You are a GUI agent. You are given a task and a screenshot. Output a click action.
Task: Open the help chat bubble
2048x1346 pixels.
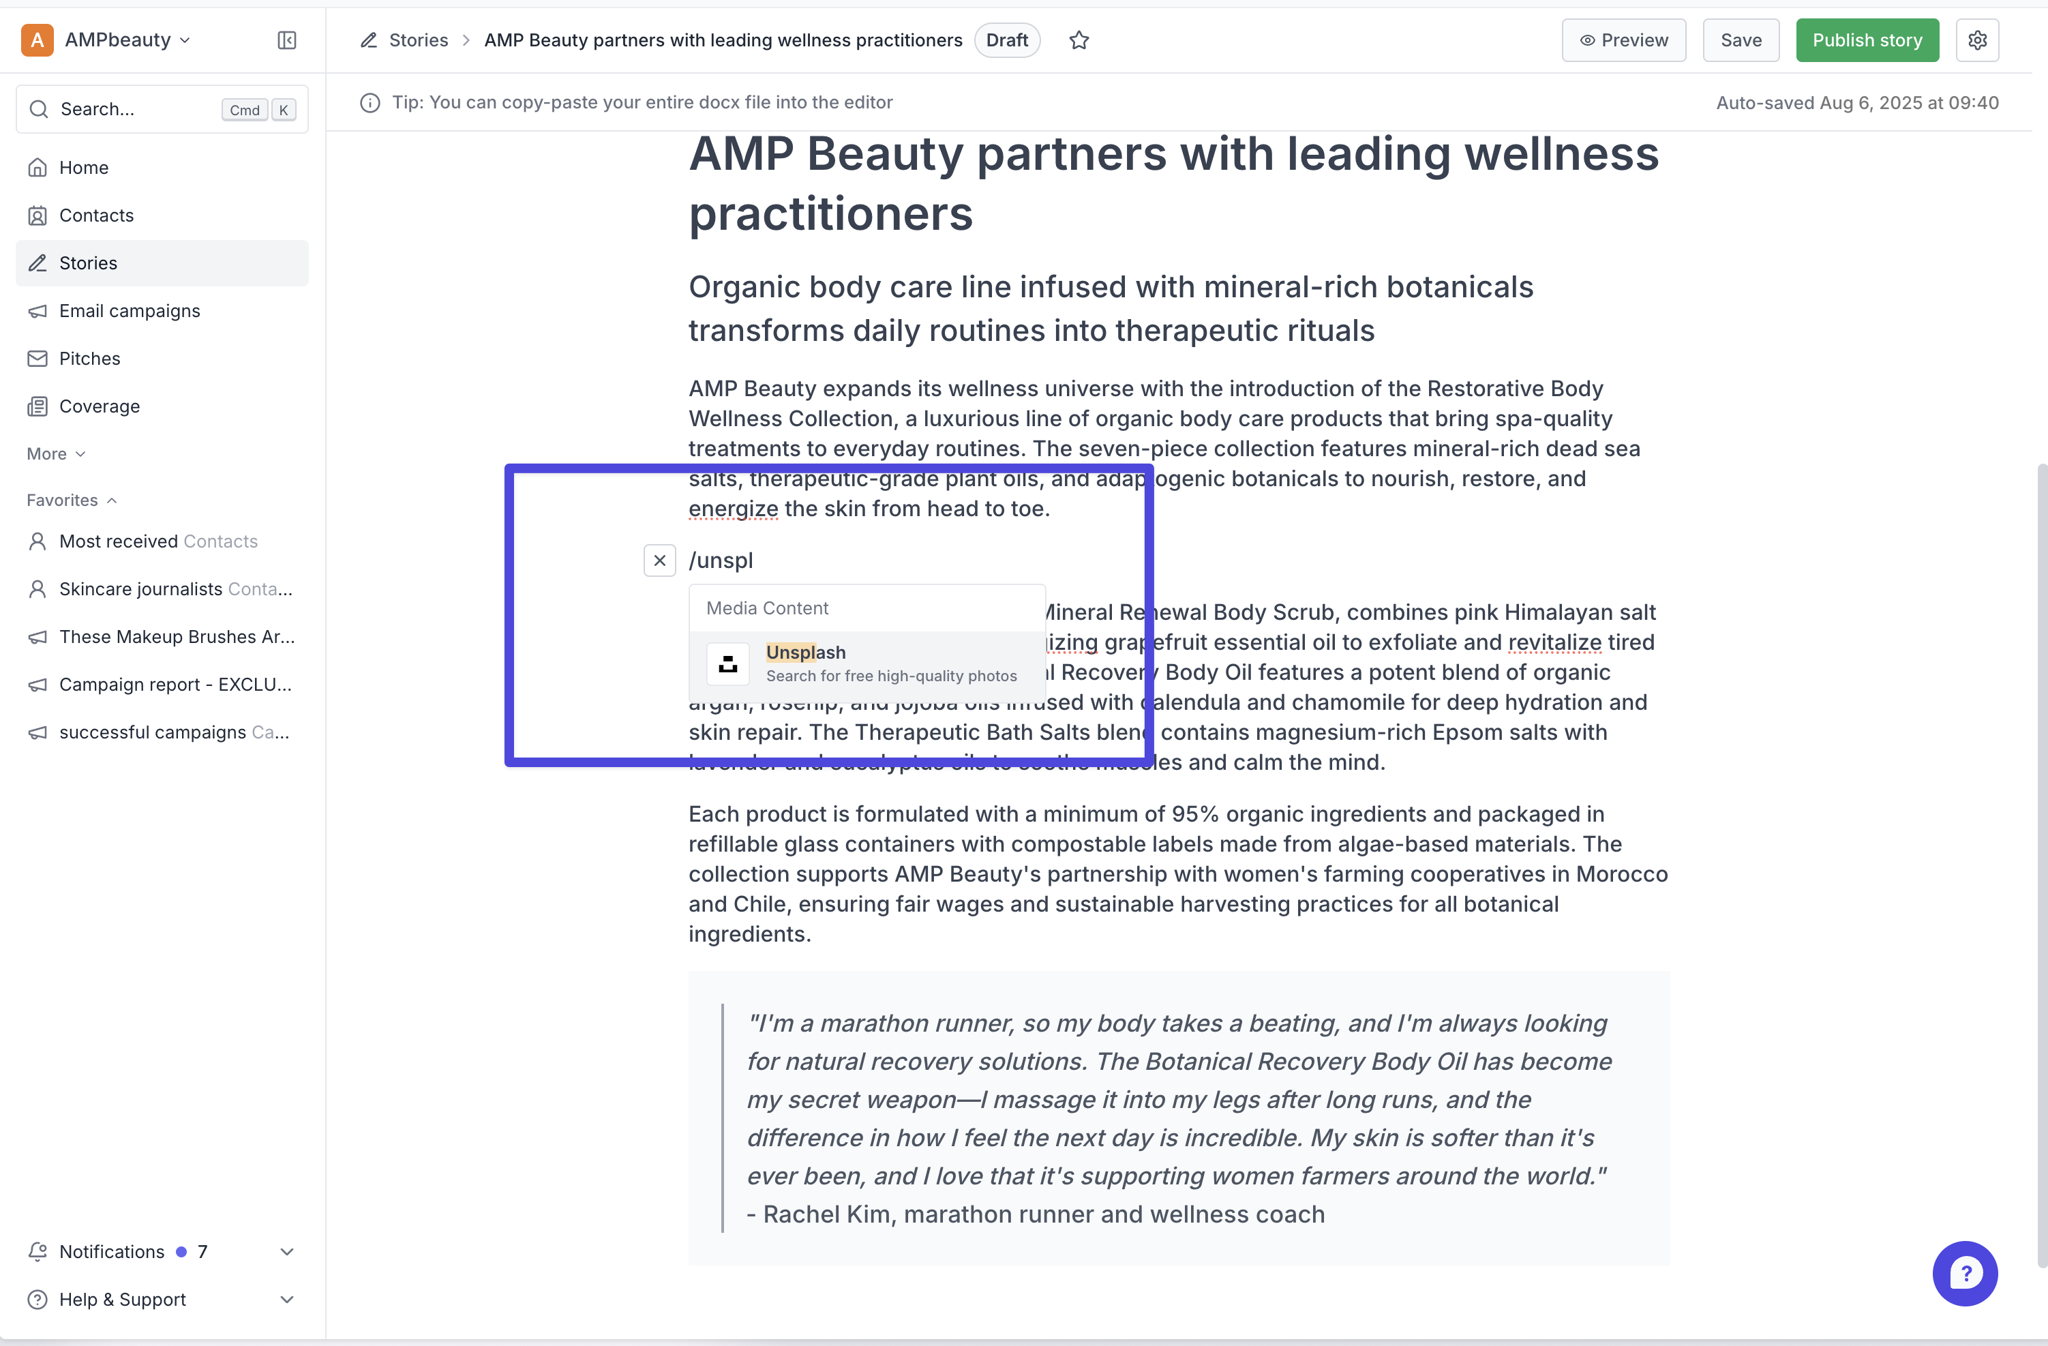[x=1965, y=1273]
